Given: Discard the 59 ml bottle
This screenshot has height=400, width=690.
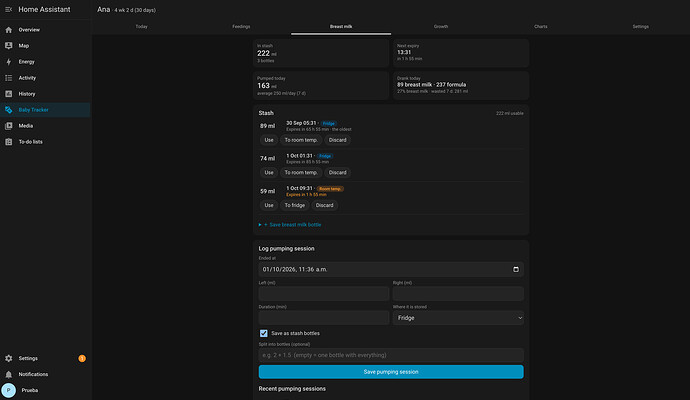Looking at the screenshot, I should coord(324,205).
